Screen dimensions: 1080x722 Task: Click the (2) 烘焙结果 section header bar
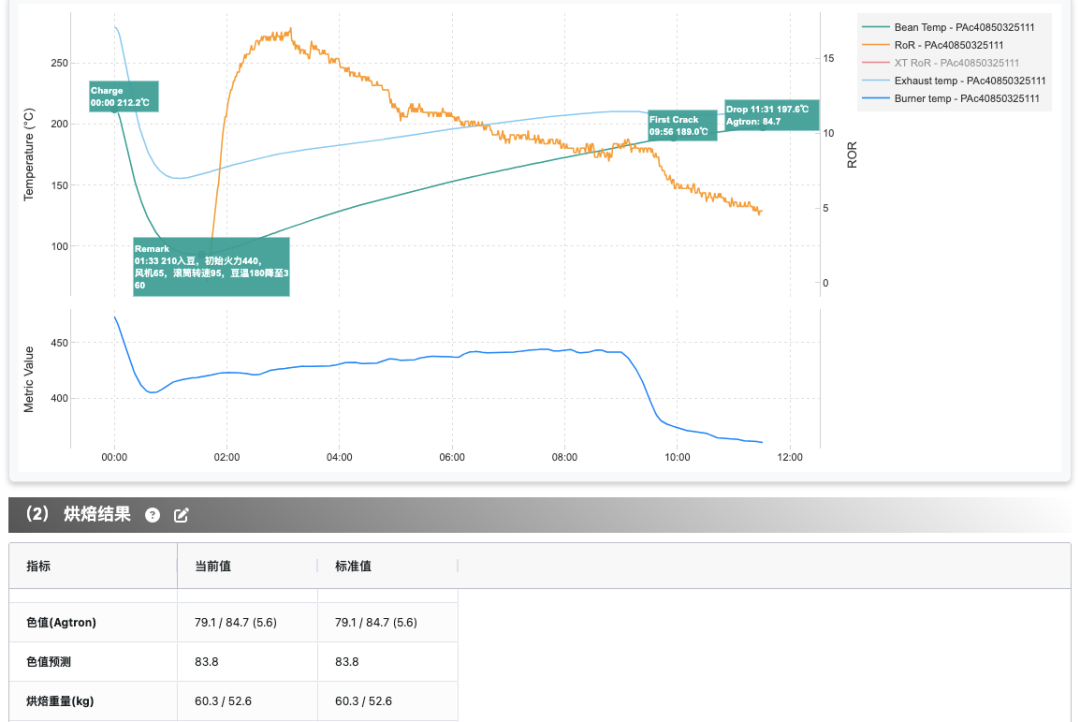click(x=539, y=515)
